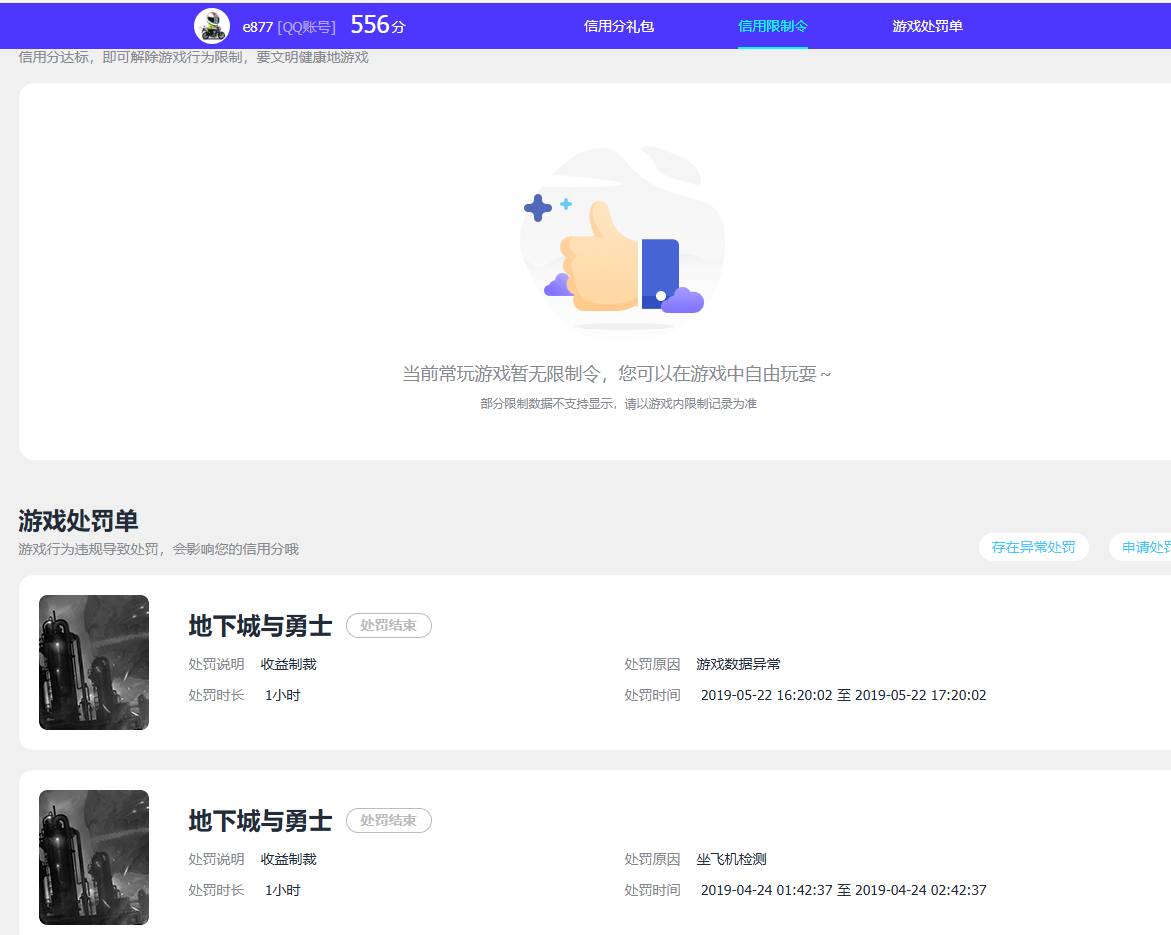Click the 游戏处罚单 section heading
Image resolution: width=1171 pixels, height=935 pixels.
(77, 520)
